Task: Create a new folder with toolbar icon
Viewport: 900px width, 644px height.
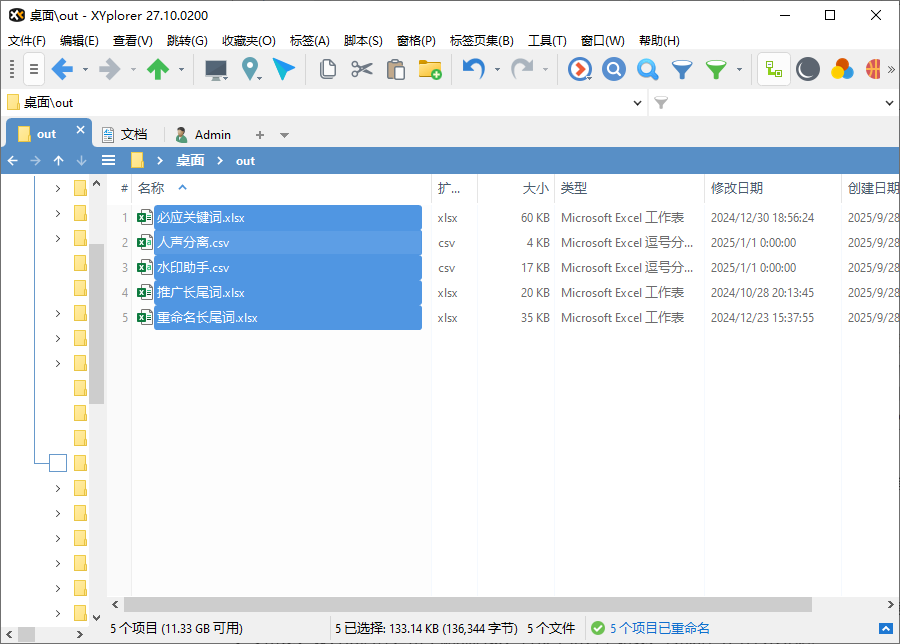Action: click(429, 69)
